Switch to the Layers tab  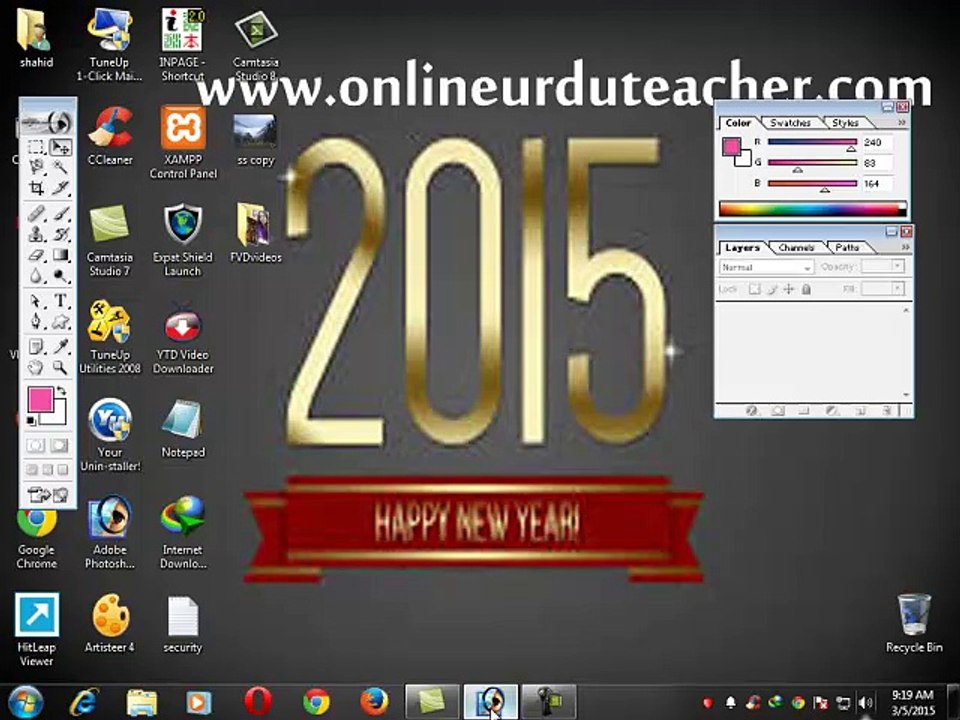pyautogui.click(x=742, y=247)
